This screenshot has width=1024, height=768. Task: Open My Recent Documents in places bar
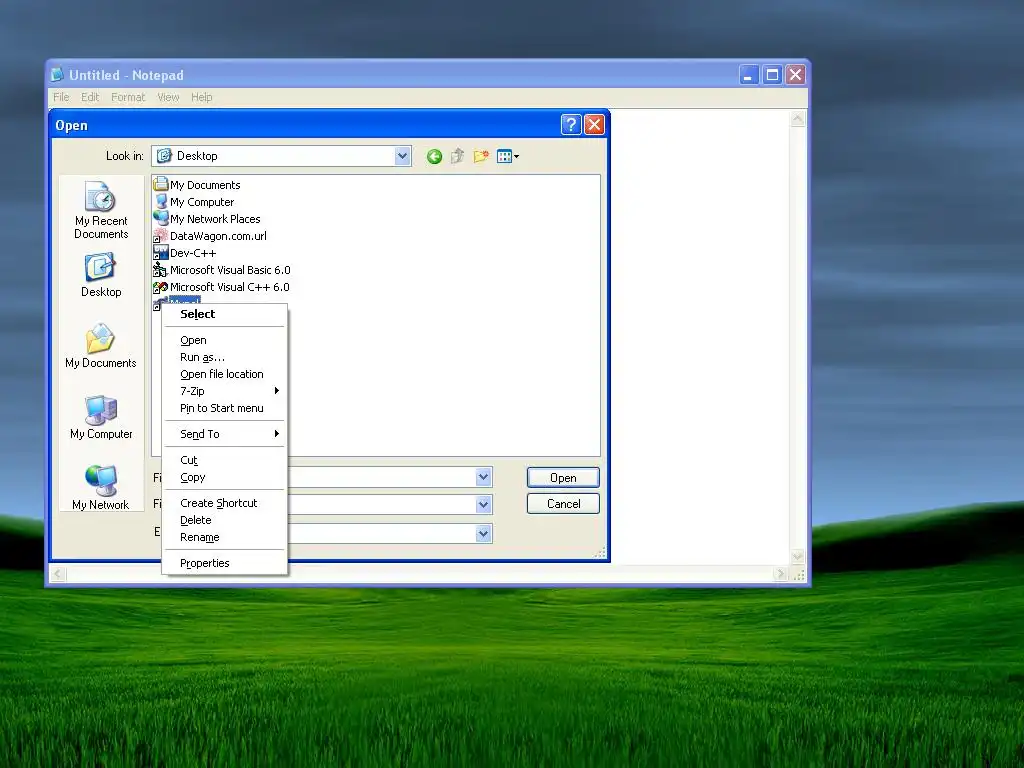tap(101, 210)
